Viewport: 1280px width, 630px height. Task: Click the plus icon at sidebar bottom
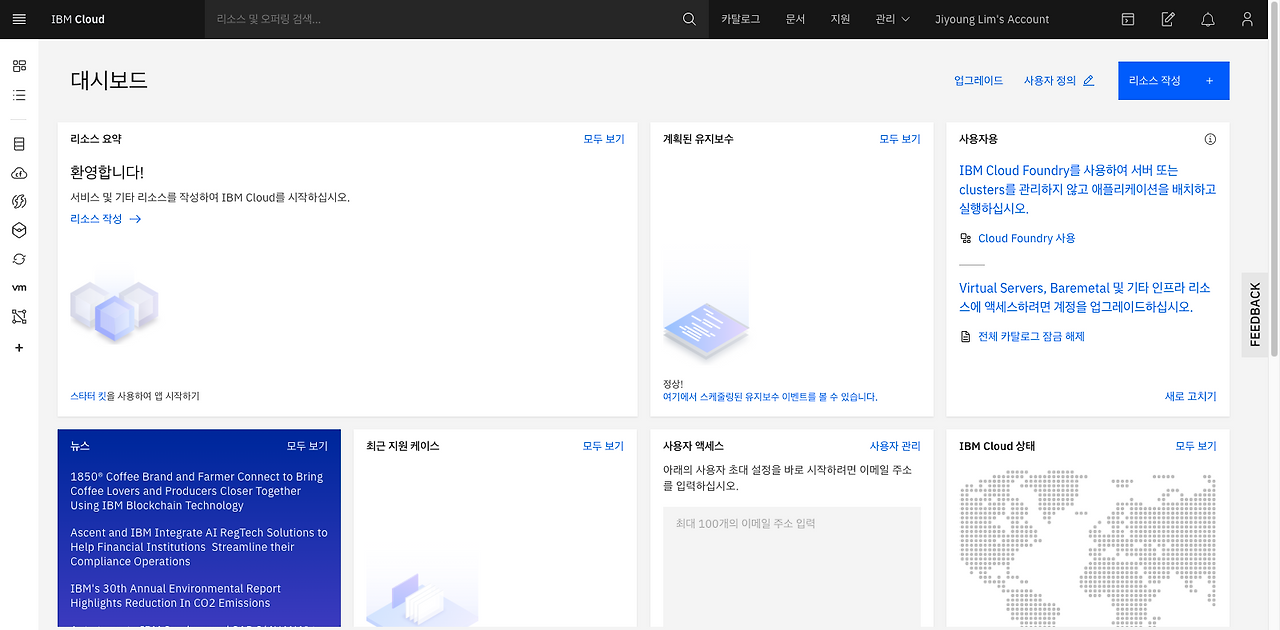point(18,347)
